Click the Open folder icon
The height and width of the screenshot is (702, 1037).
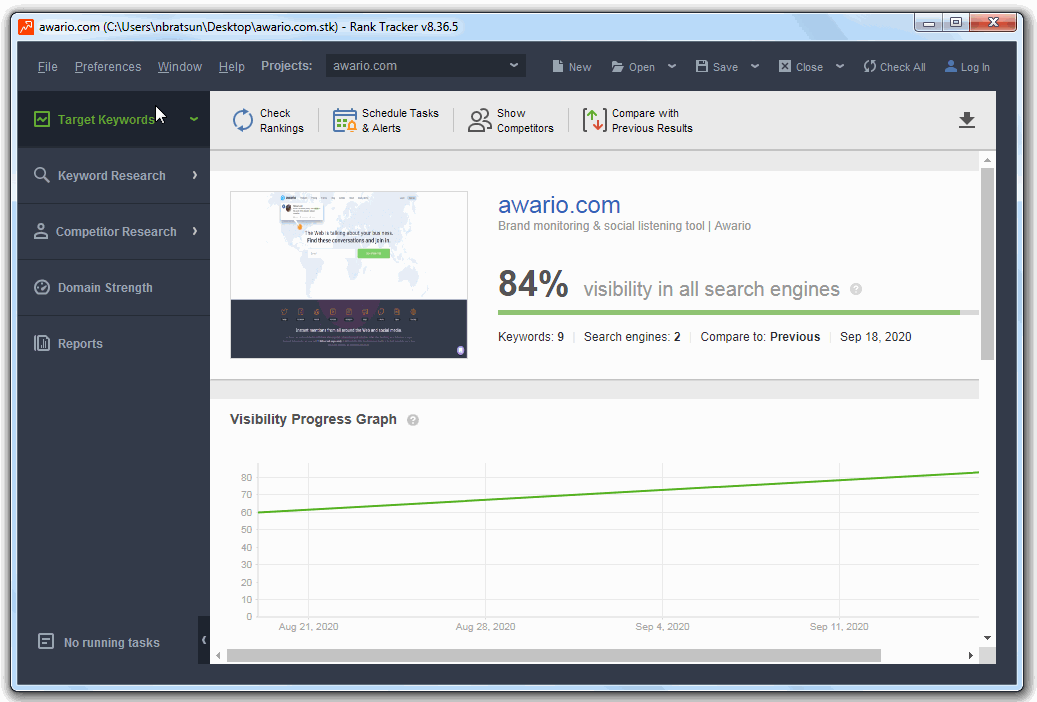[617, 67]
